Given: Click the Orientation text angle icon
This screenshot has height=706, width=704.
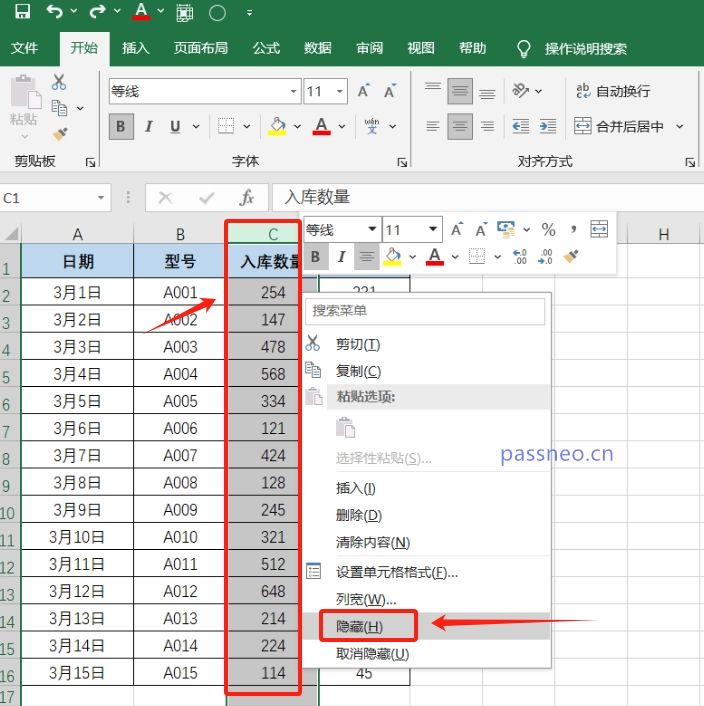Looking at the screenshot, I should tap(520, 91).
